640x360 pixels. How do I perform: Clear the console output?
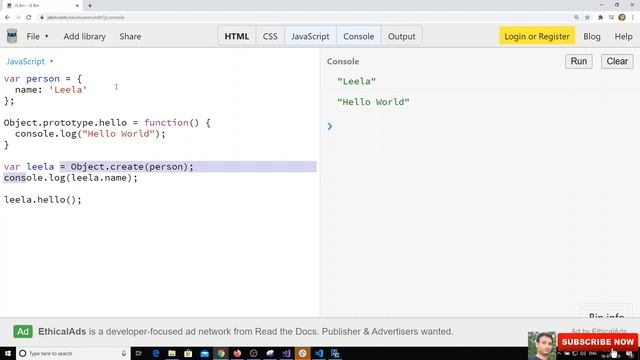click(617, 61)
